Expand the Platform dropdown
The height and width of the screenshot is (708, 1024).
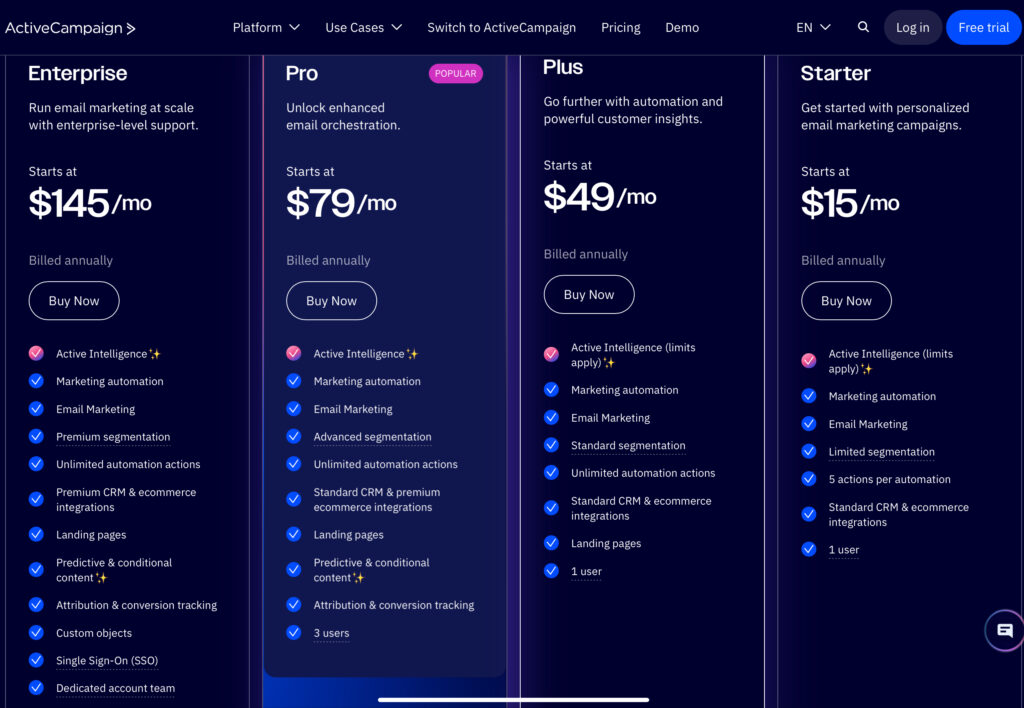pos(266,27)
